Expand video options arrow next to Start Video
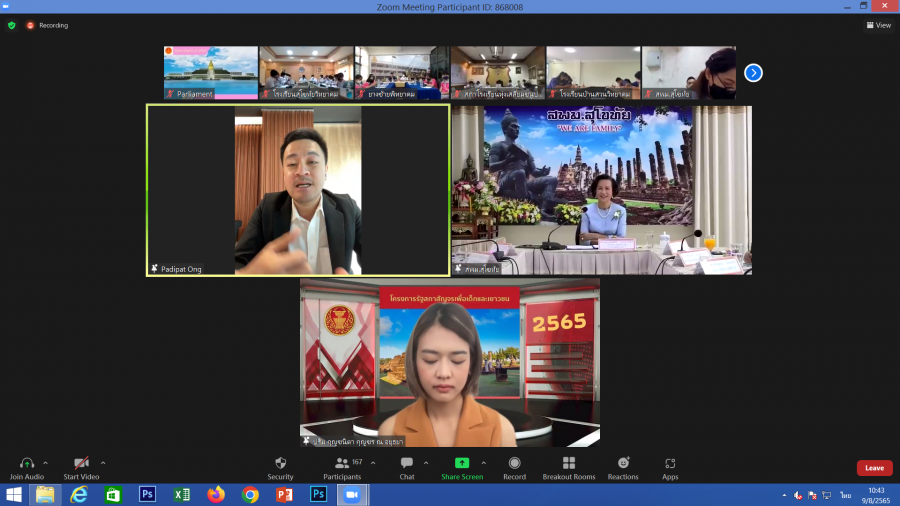Image resolution: width=900 pixels, height=506 pixels. 103,463
